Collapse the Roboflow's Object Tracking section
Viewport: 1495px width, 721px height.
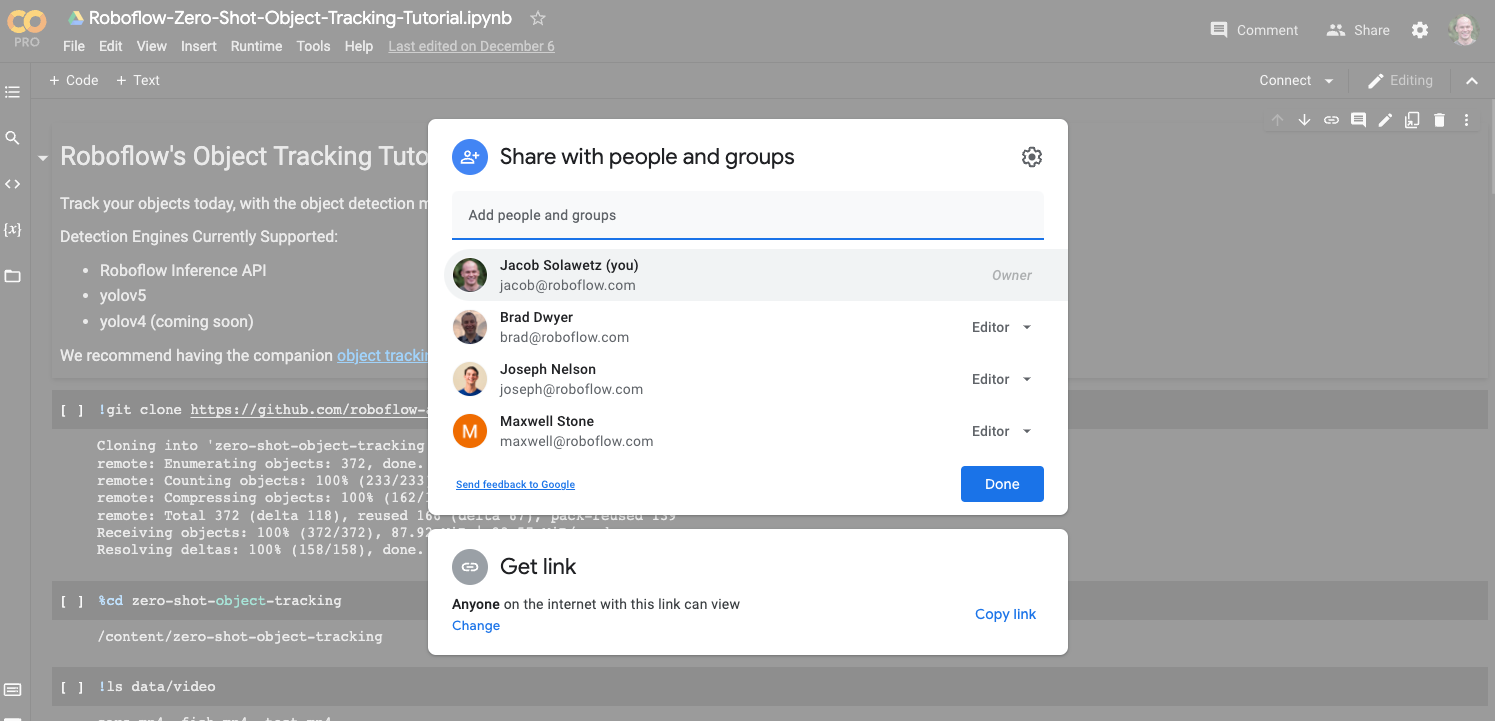(43, 158)
